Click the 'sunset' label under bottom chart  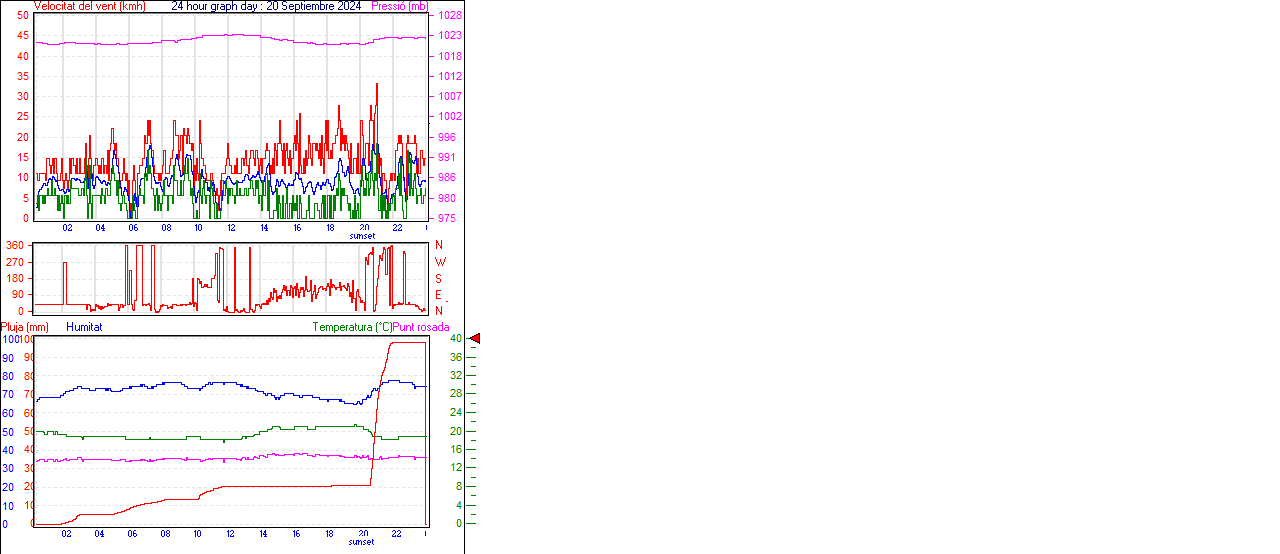361,542
